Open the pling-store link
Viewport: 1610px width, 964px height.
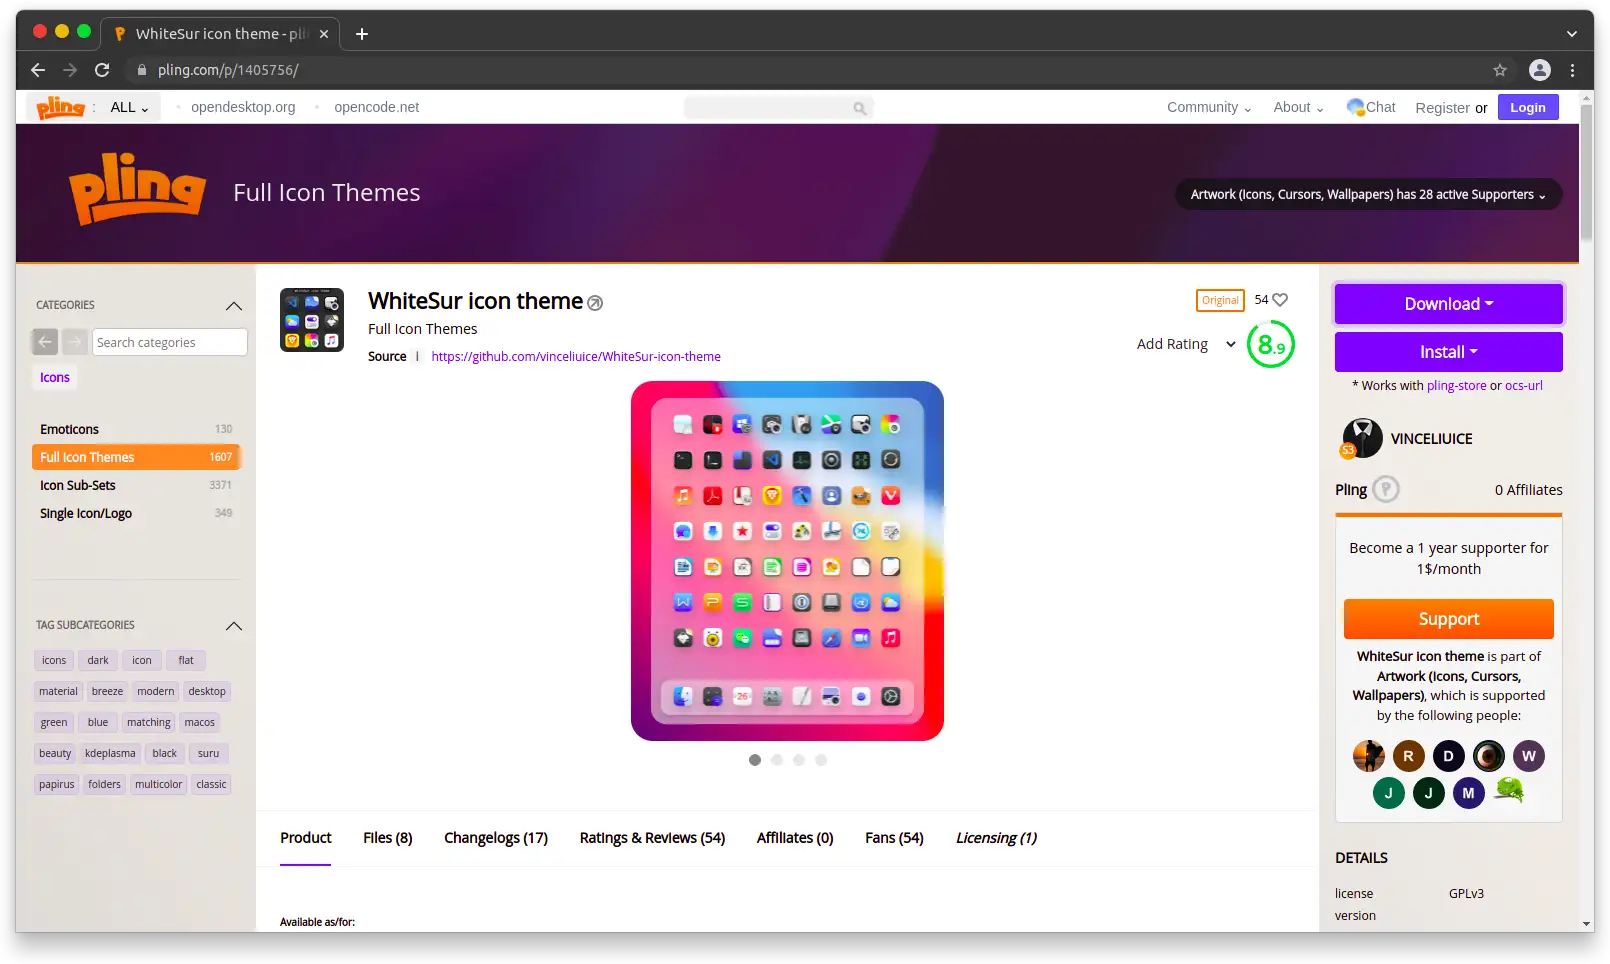tap(1456, 386)
